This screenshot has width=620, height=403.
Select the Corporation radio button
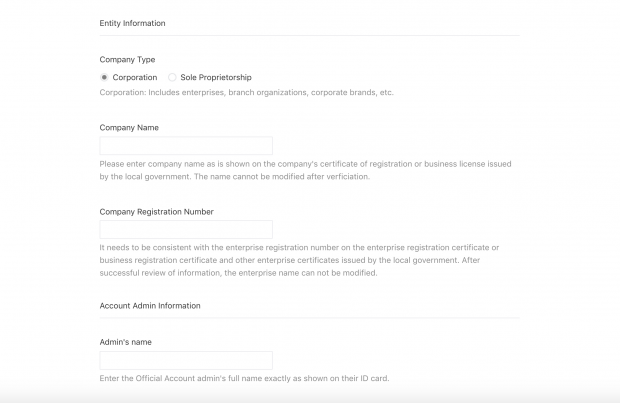[104, 78]
